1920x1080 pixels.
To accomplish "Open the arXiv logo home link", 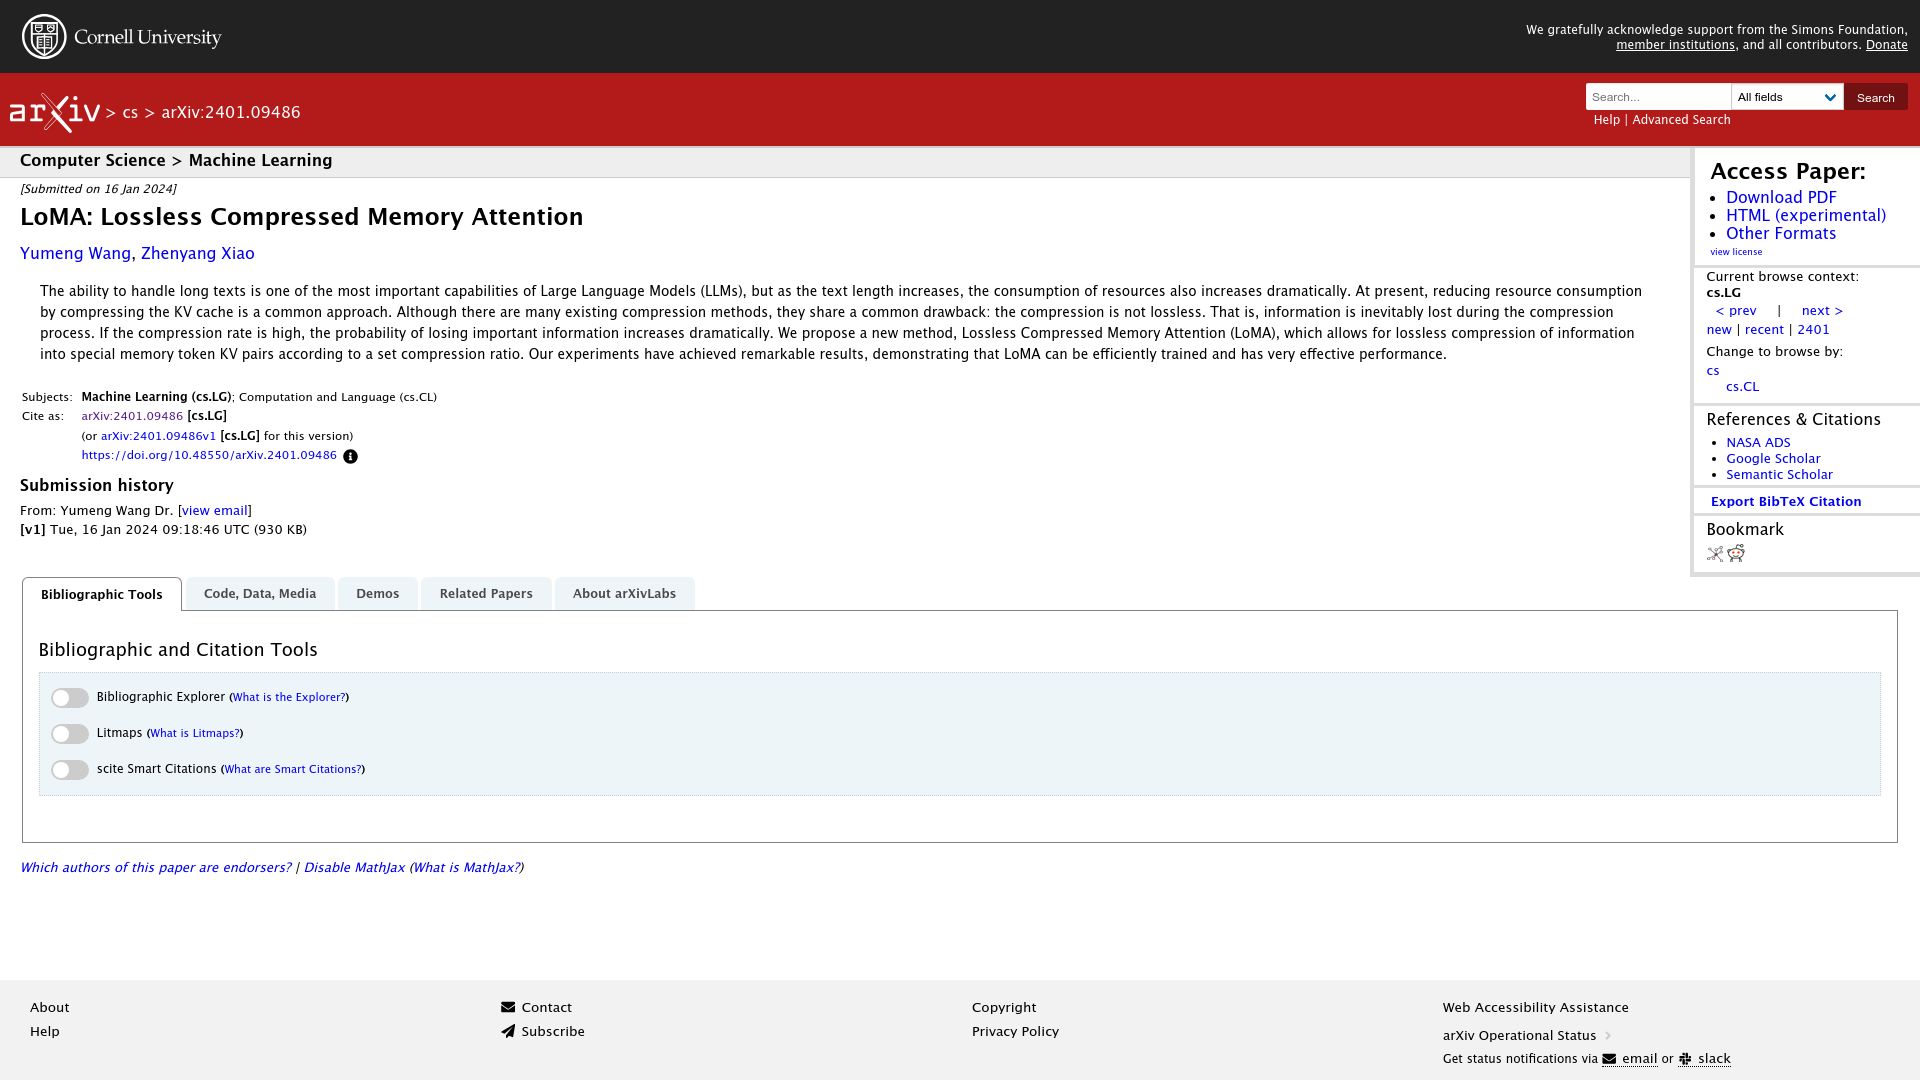I will (55, 113).
